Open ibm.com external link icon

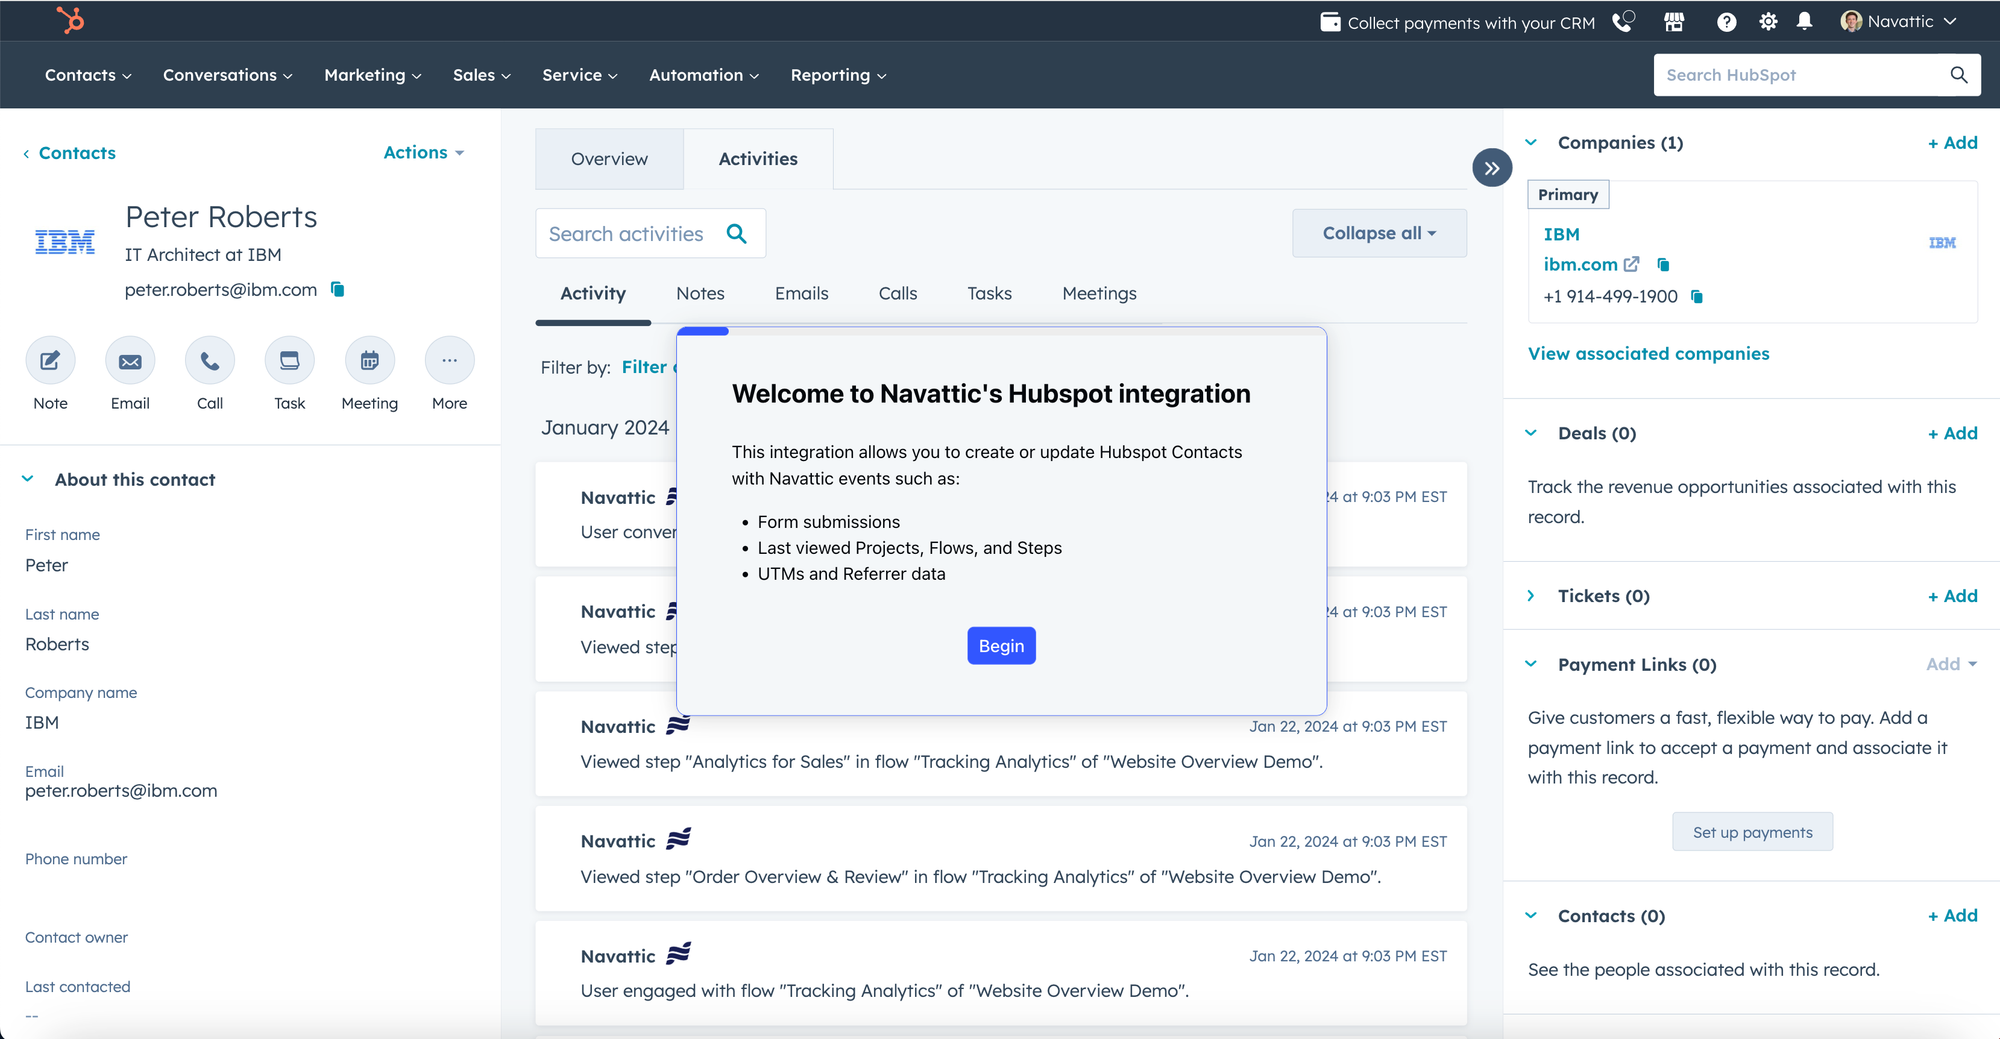[1631, 264]
